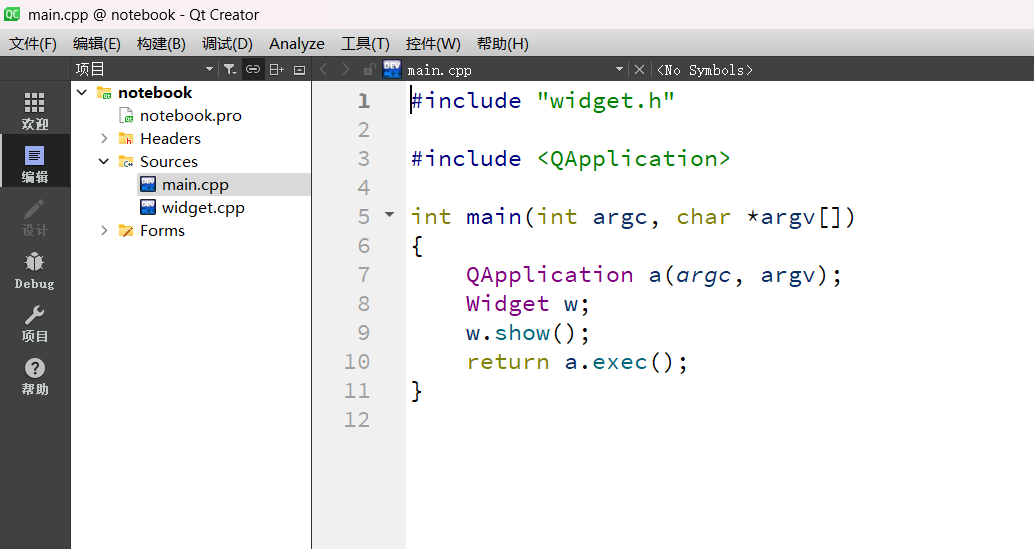
Task: Go back with left arrow in editor toolbar
Action: coord(323,69)
